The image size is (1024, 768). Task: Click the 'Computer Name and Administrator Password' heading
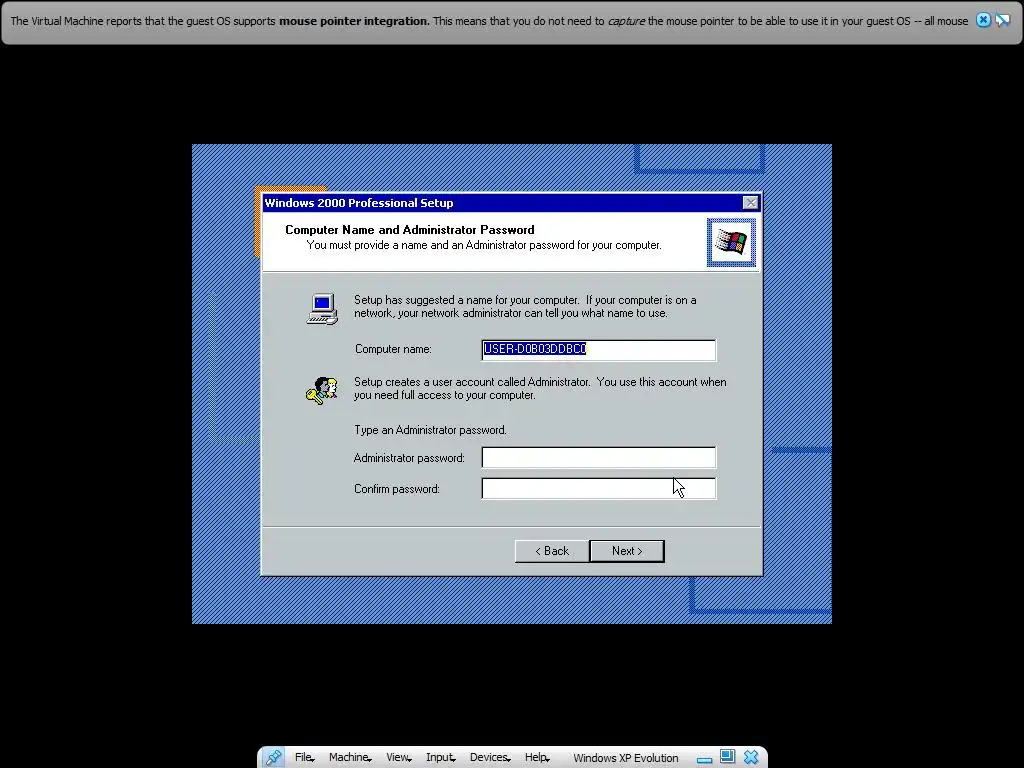[x=409, y=230]
